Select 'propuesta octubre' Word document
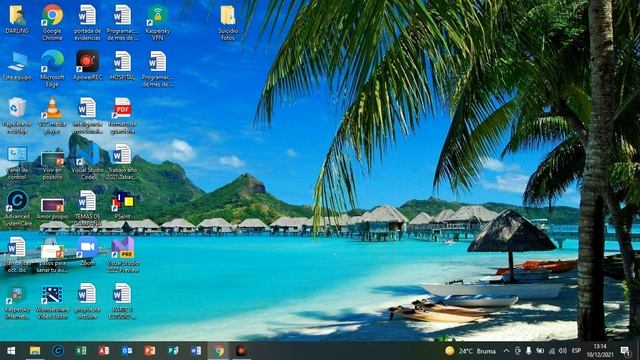Viewport: 640px width, 360px height. [87, 302]
